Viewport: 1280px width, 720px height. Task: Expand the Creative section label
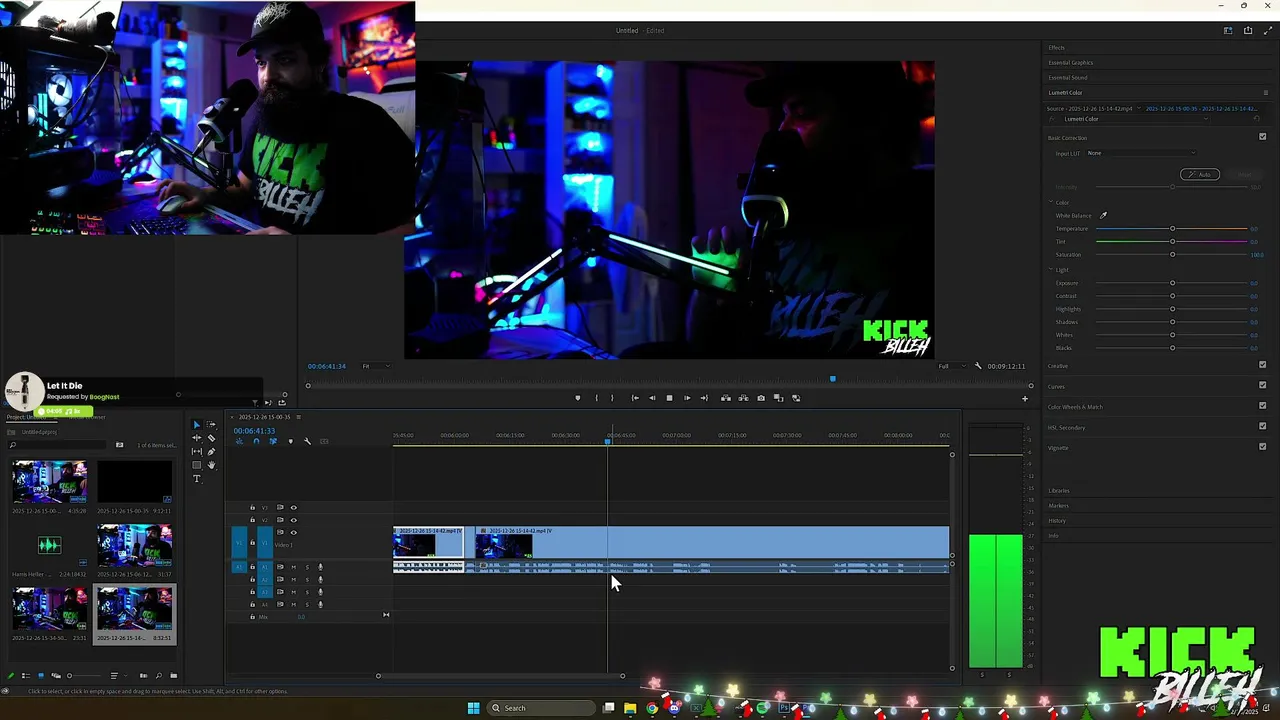(x=1057, y=366)
